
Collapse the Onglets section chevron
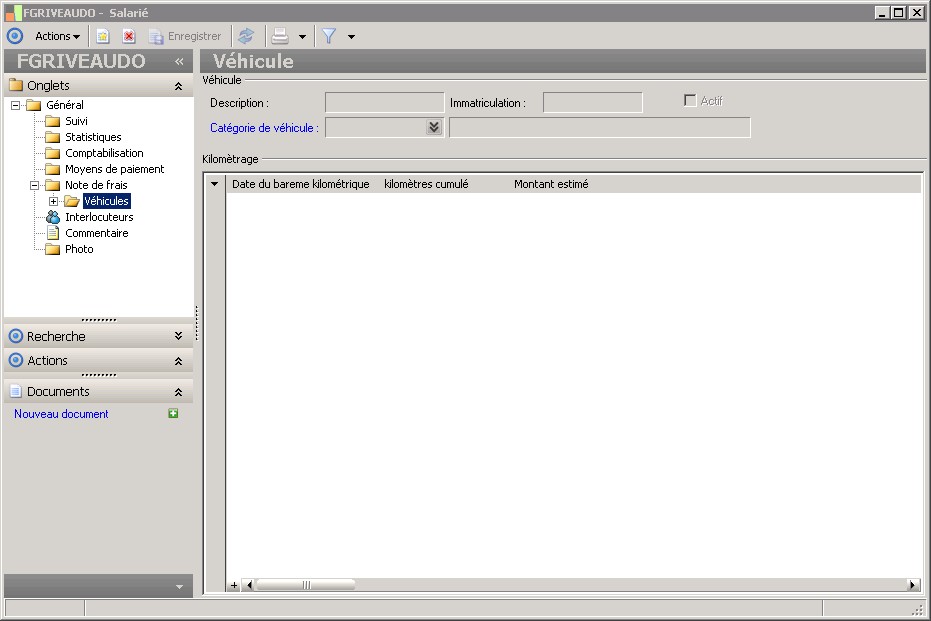point(178,86)
